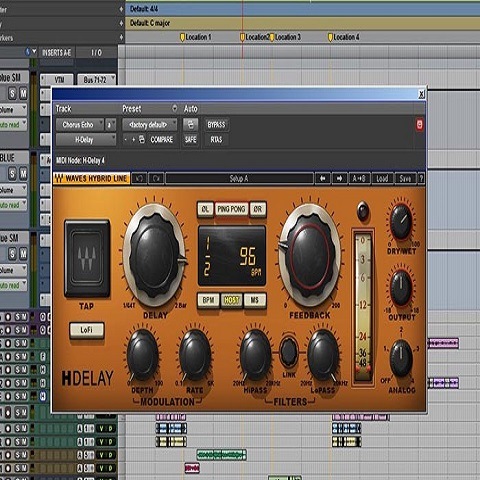Click the SAFE automation button
The image size is (480, 480).
pos(190,139)
